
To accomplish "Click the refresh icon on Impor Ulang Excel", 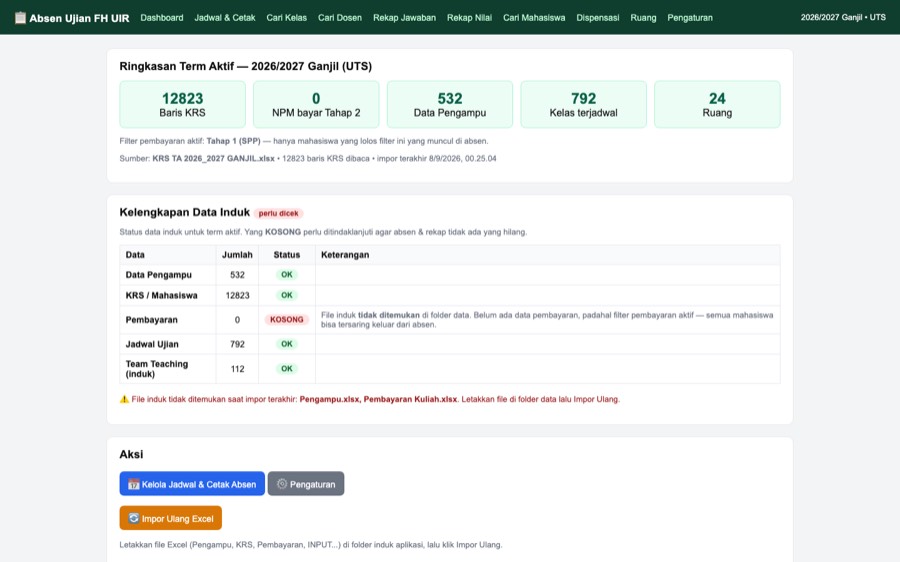I will pyautogui.click(x=133, y=518).
